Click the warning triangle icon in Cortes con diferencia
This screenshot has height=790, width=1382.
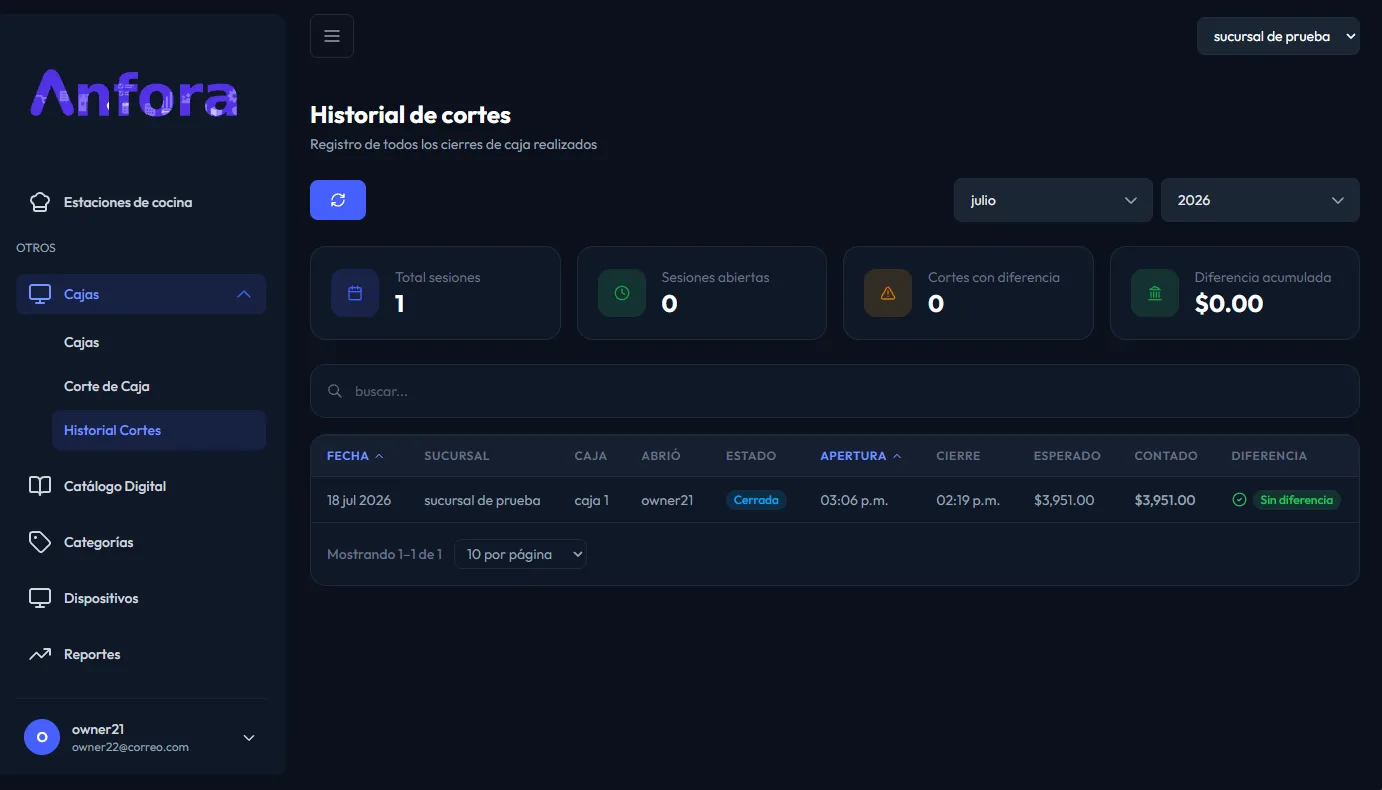click(x=888, y=293)
